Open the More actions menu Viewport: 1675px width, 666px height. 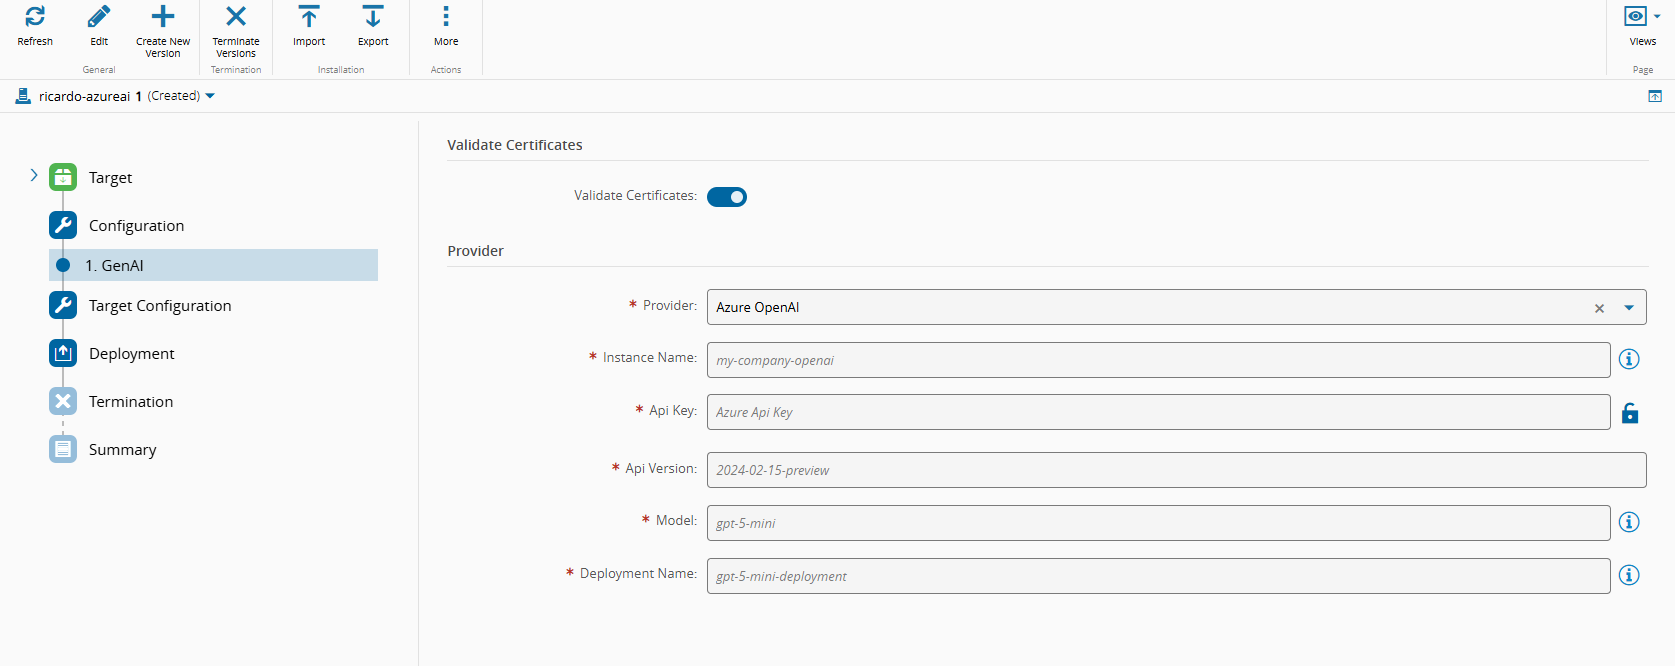click(x=446, y=17)
